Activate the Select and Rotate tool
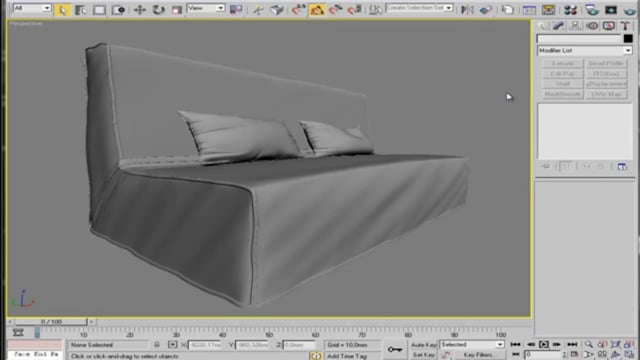 158,9
